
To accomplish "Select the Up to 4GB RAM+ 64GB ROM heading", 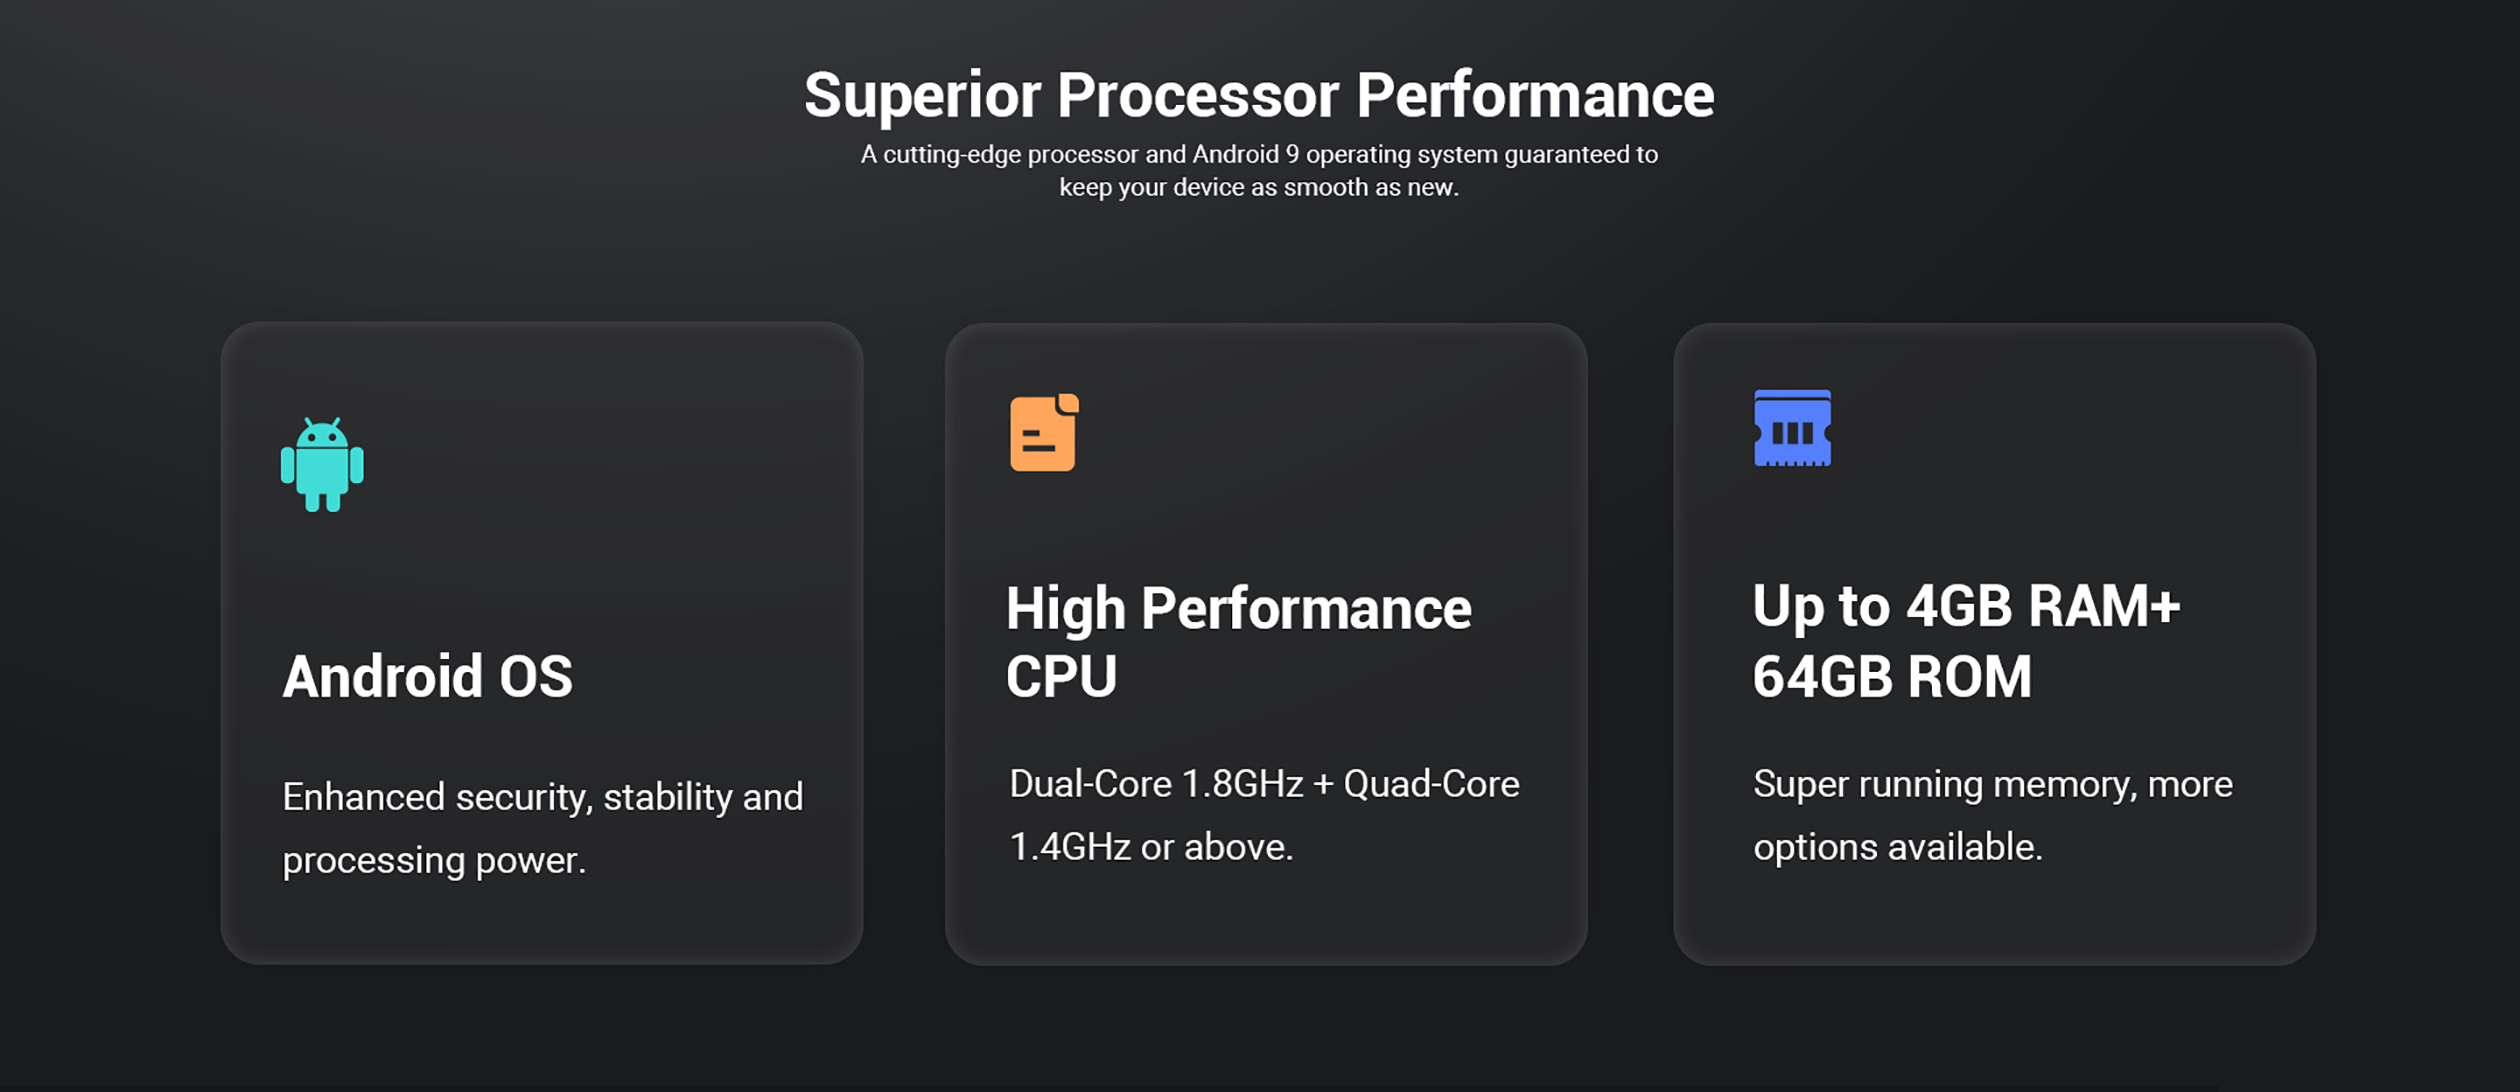I will (x=1966, y=641).
